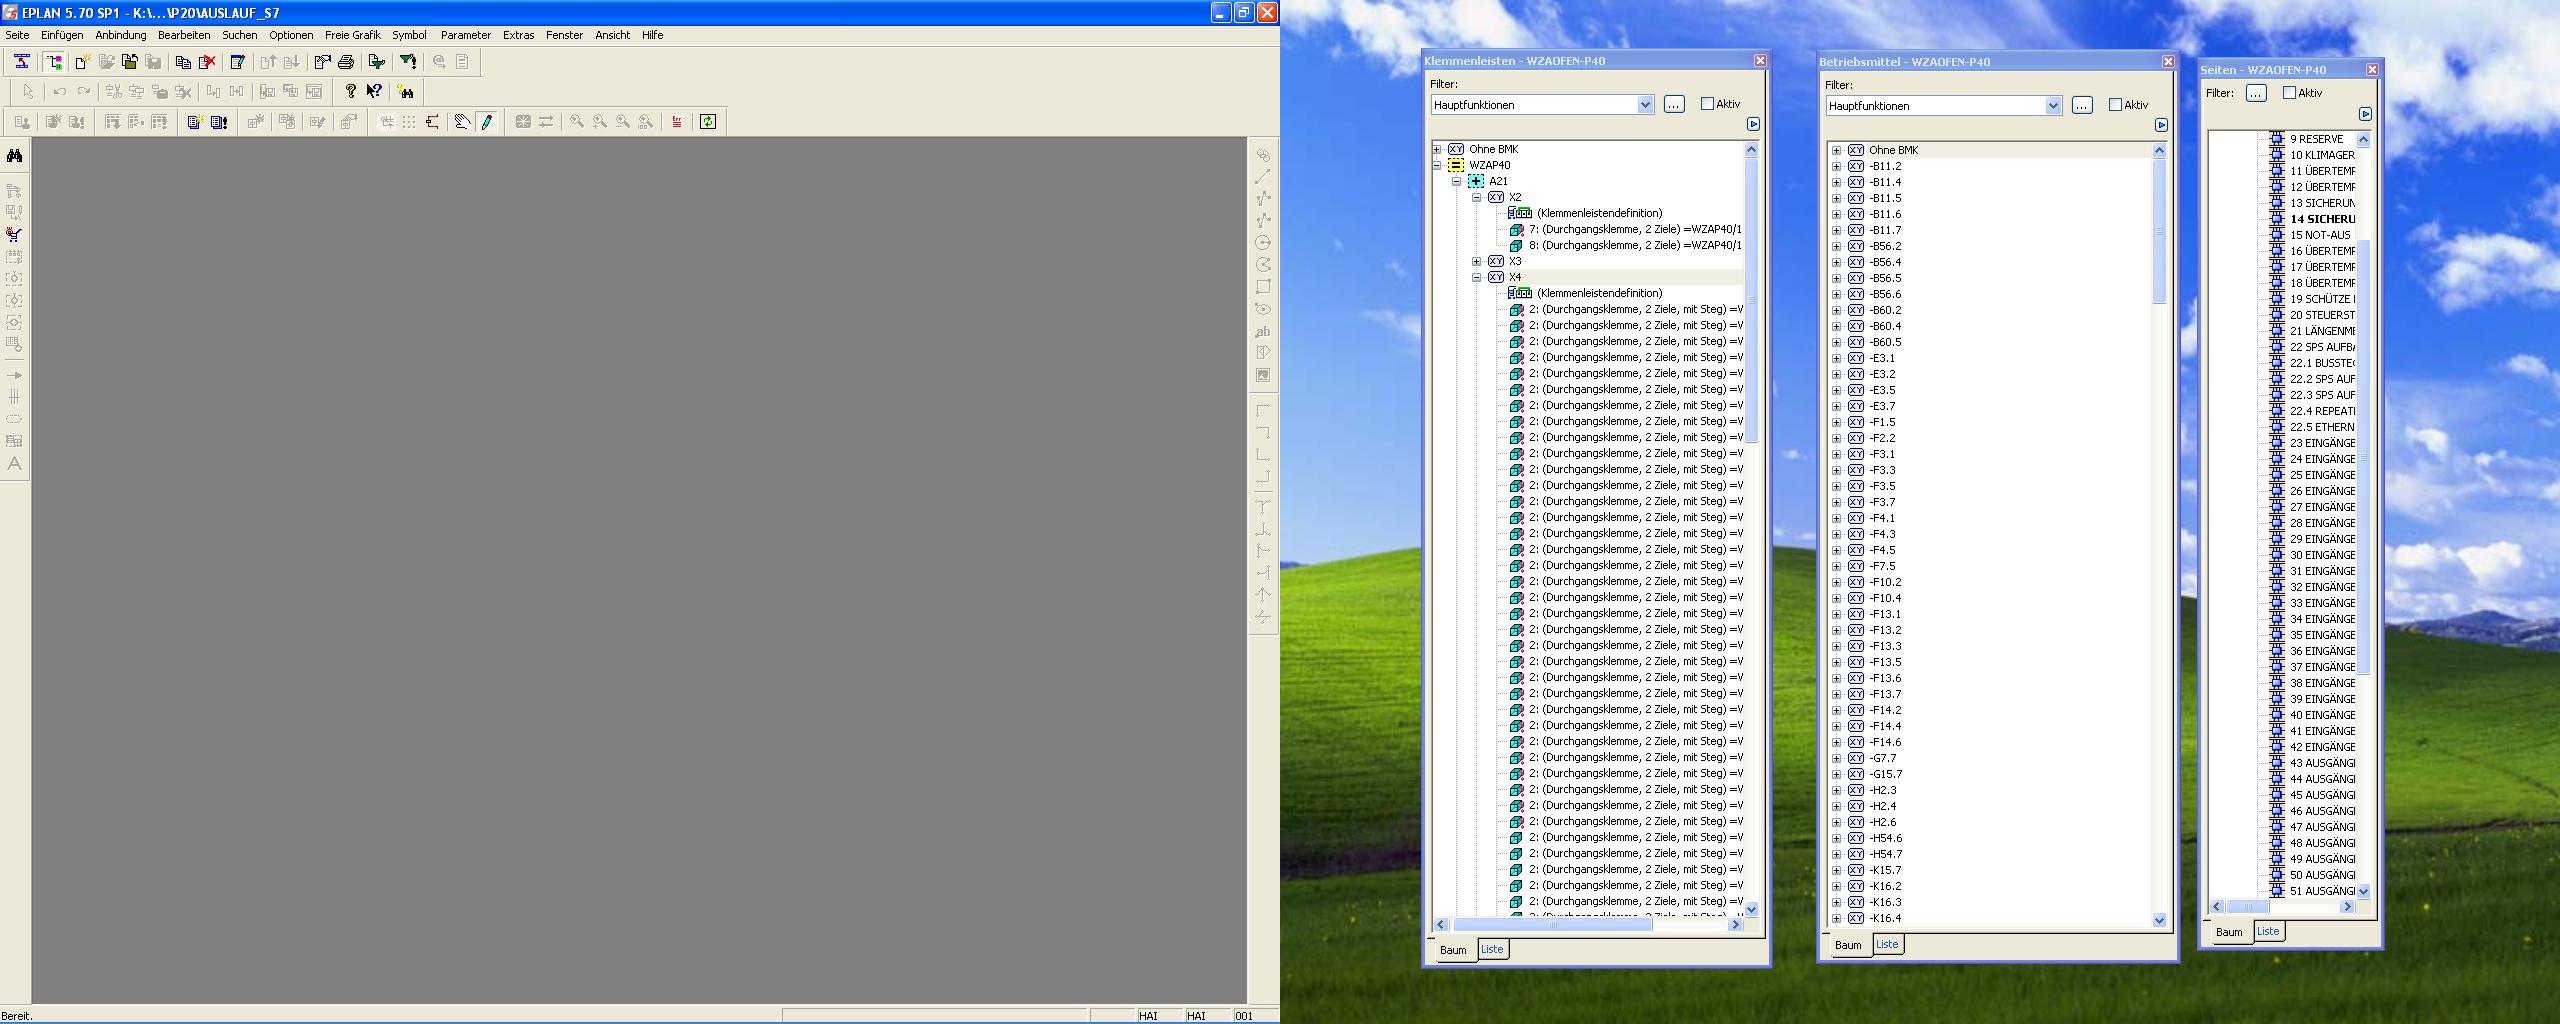Click the page export funnel icon

click(377, 62)
